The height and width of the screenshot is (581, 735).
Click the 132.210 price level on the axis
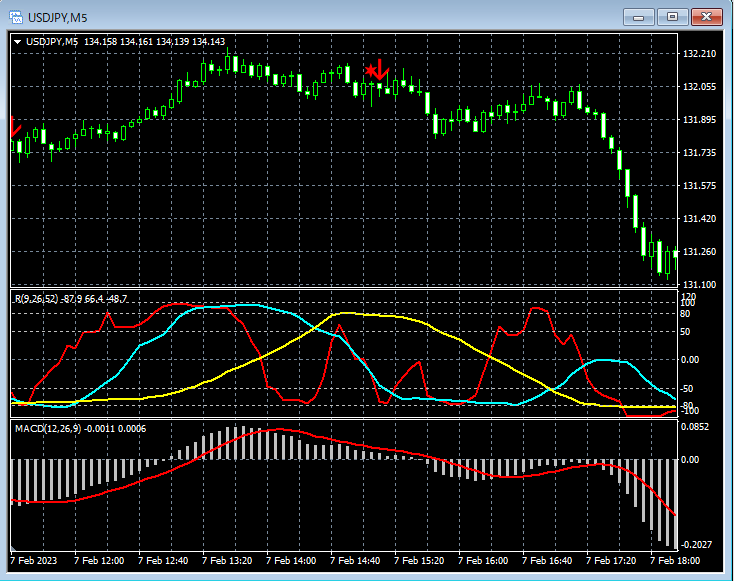(x=699, y=54)
